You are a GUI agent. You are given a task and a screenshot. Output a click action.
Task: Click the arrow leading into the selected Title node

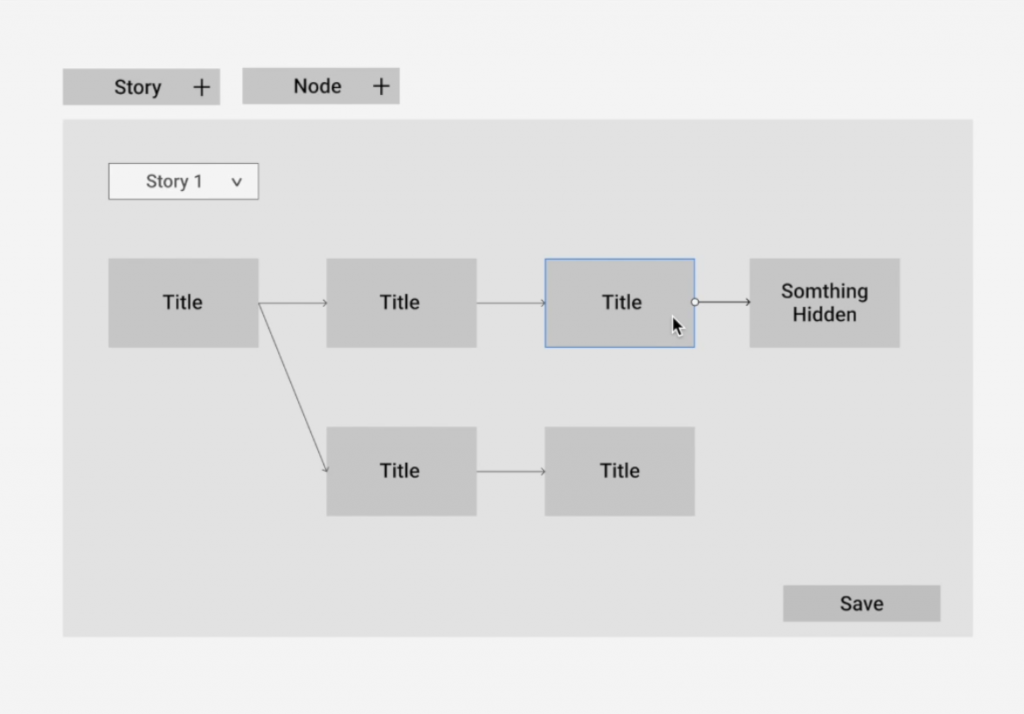pyautogui.click(x=511, y=303)
